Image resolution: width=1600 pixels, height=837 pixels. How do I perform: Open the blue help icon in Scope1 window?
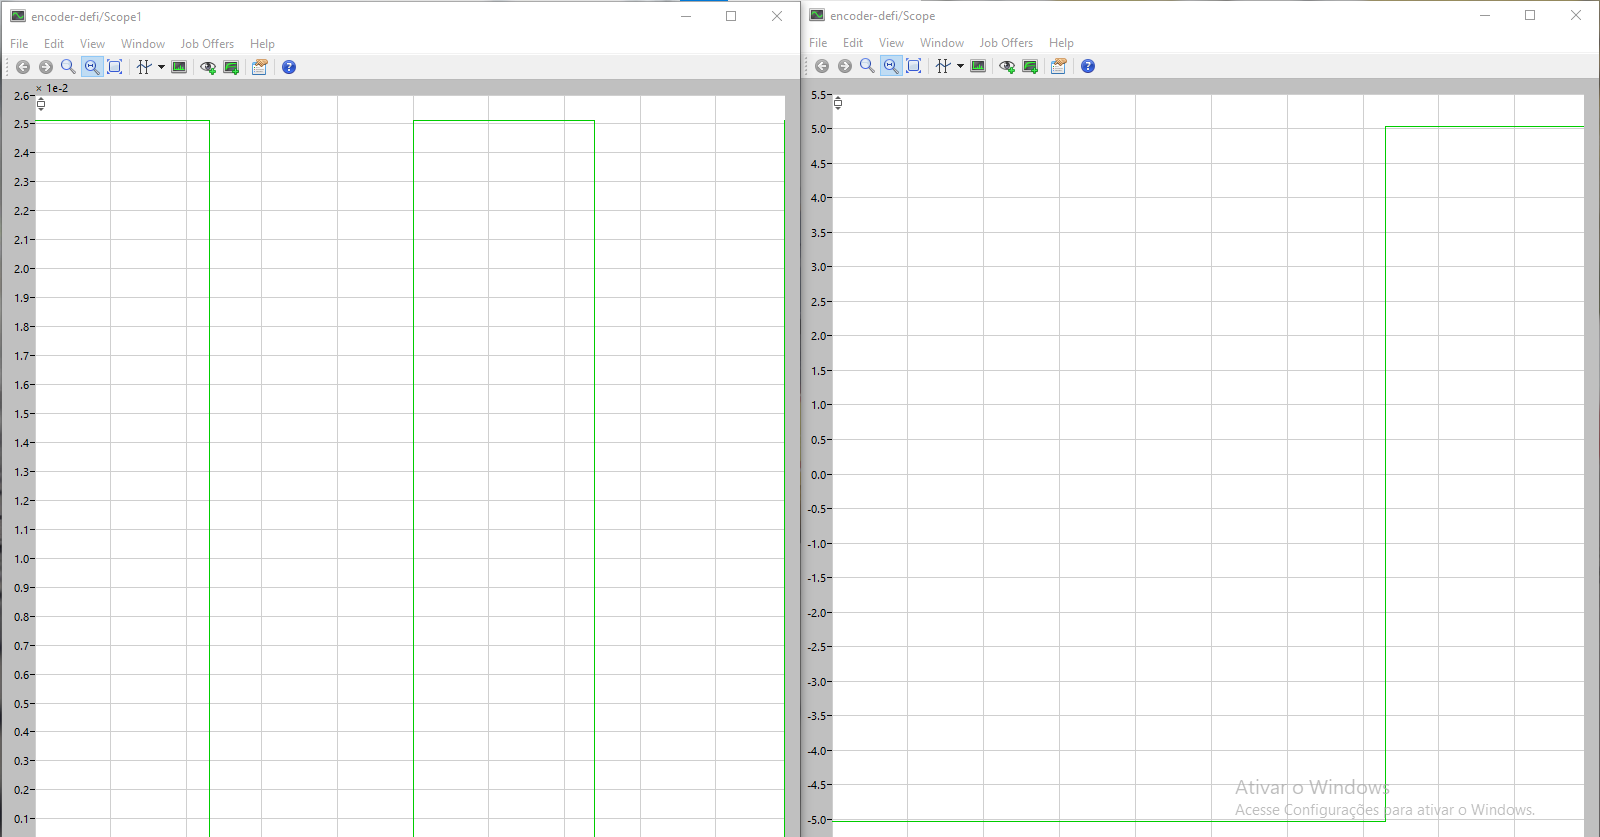(289, 67)
